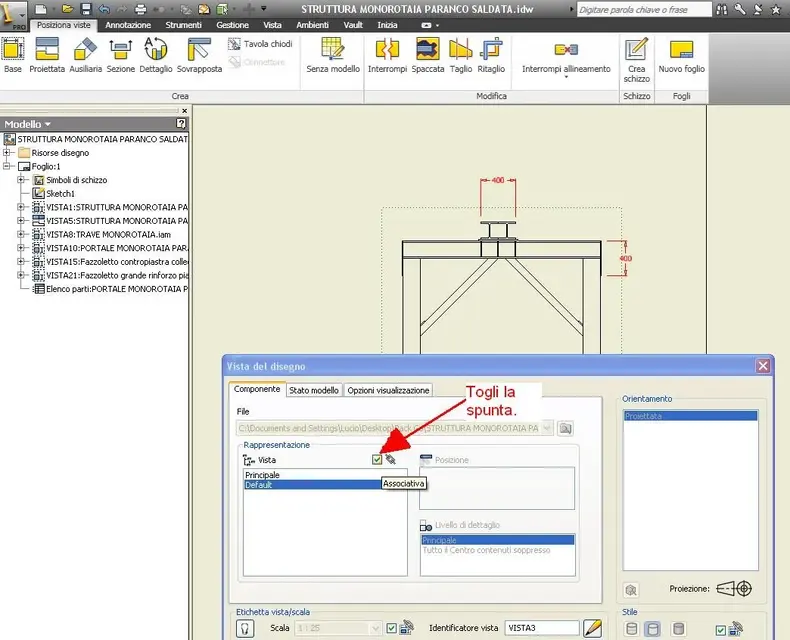The height and width of the screenshot is (640, 790).
Task: Save the drawing with the floppy icon
Action: [x=86, y=9]
